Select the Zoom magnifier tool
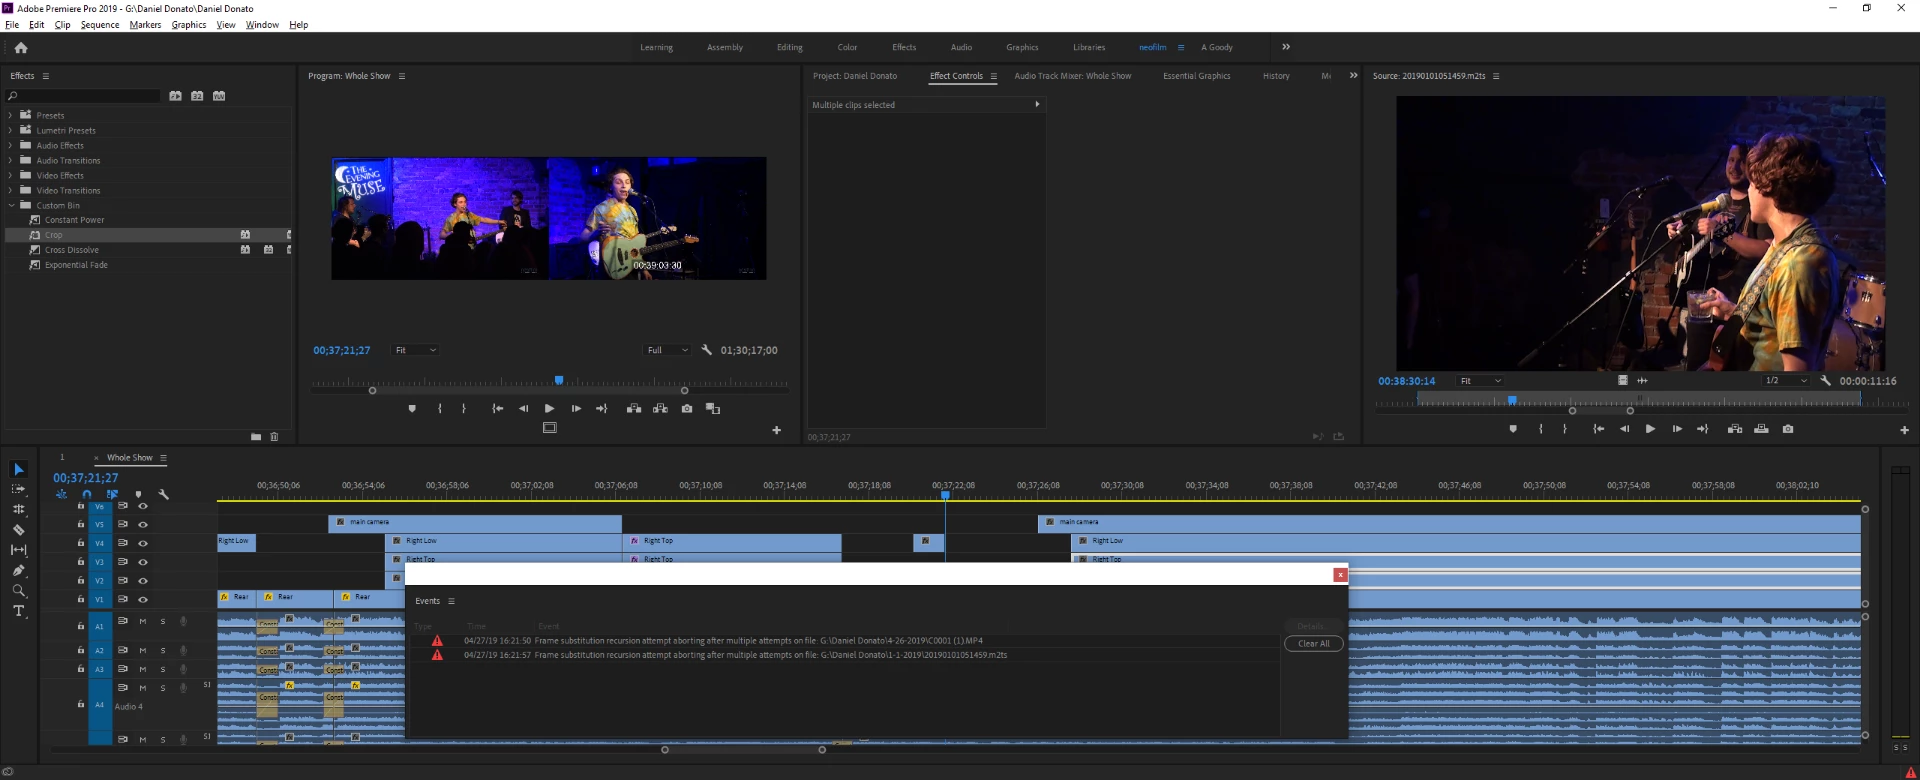Image resolution: width=1920 pixels, height=780 pixels. (18, 591)
